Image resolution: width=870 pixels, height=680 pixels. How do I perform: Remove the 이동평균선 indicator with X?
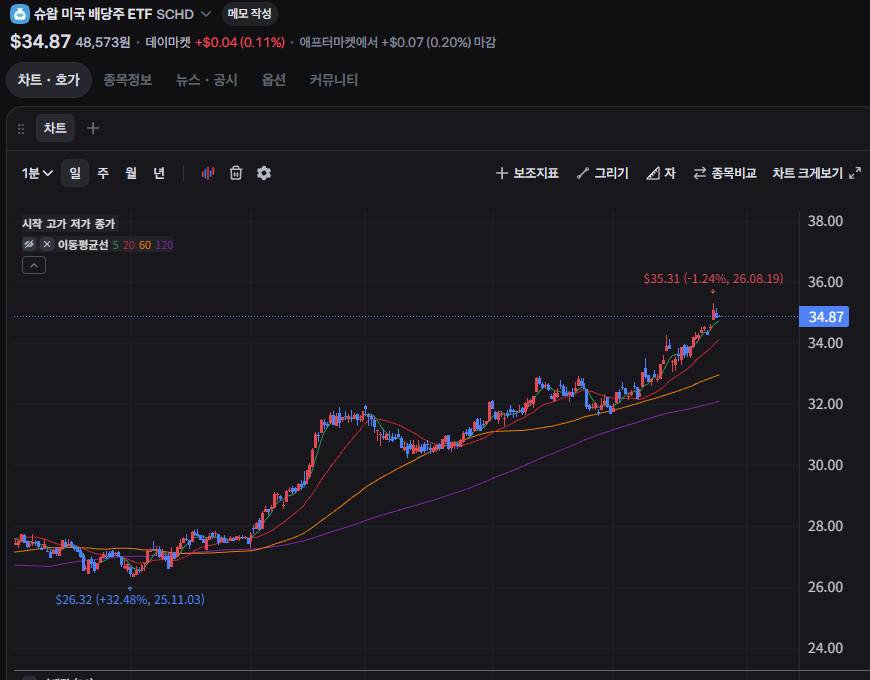coord(47,244)
